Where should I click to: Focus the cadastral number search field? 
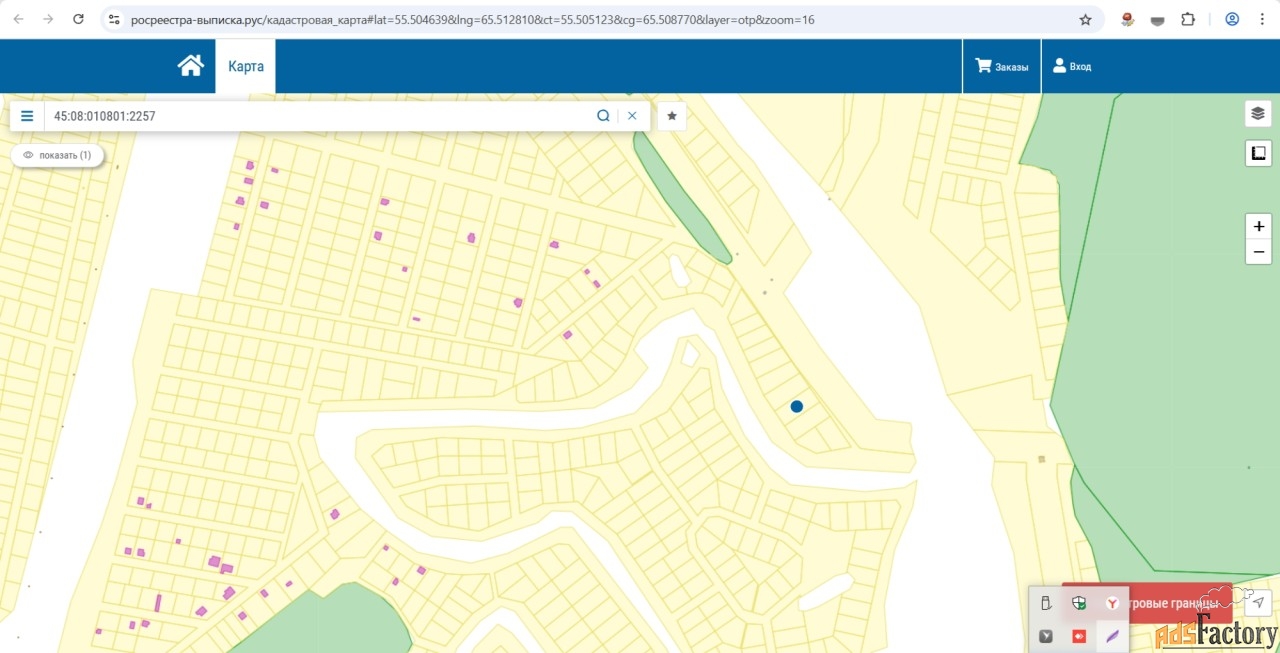click(320, 116)
